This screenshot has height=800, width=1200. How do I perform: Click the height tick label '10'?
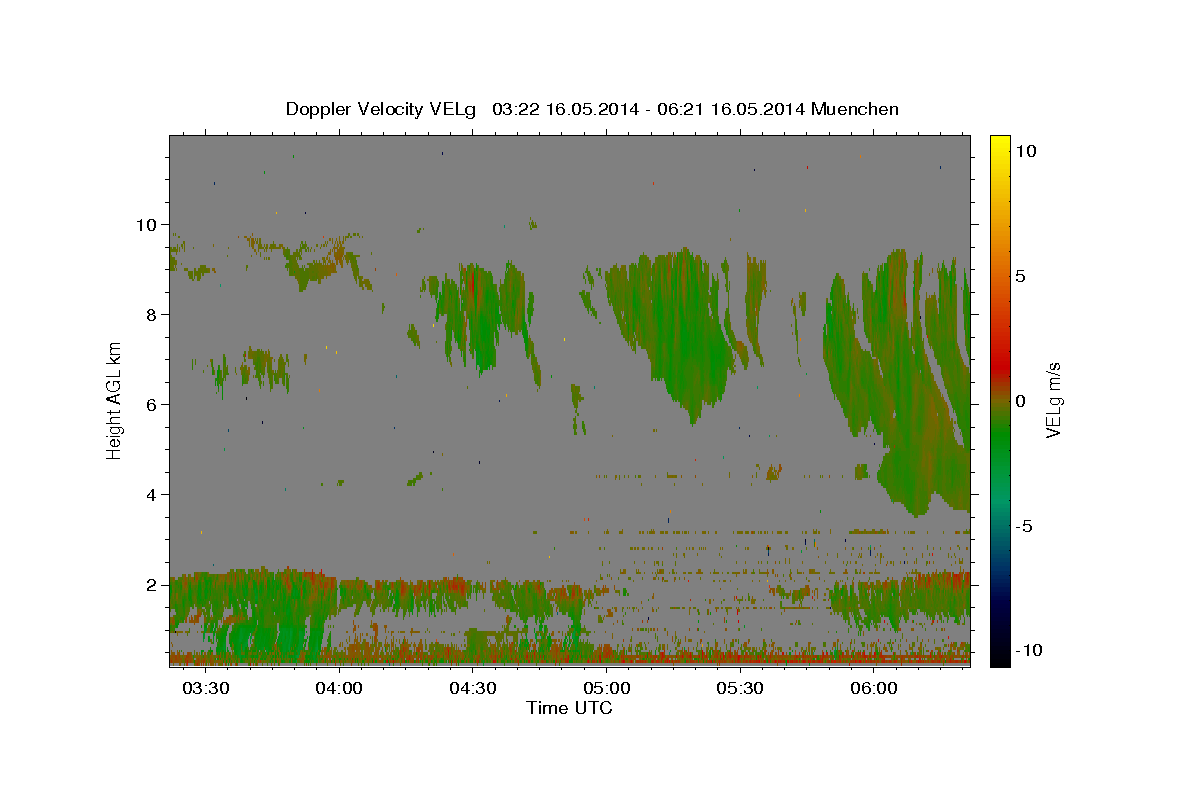coord(145,224)
